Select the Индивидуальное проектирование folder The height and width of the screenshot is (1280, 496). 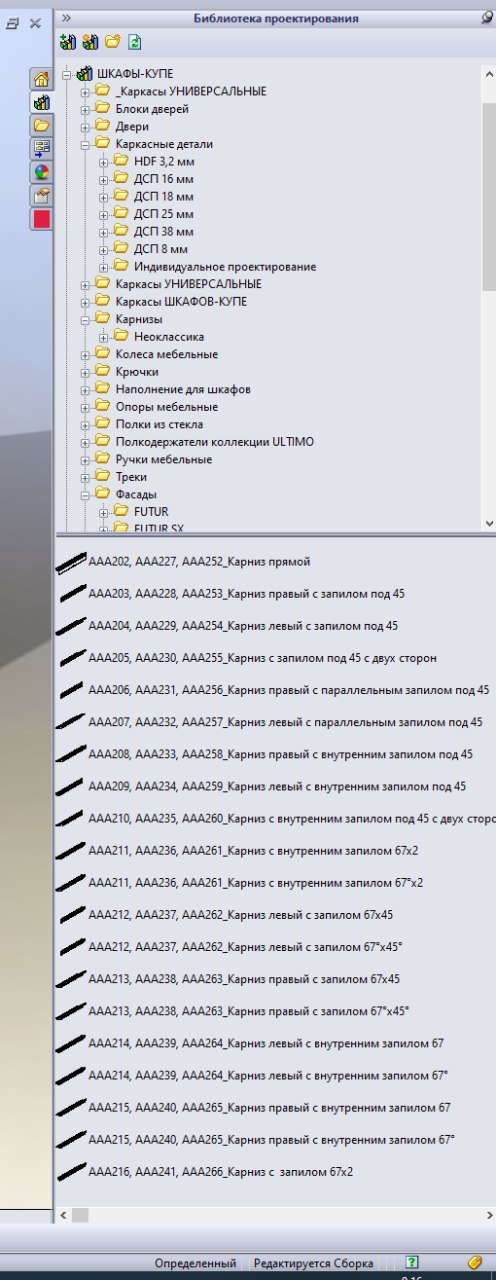tap(225, 267)
